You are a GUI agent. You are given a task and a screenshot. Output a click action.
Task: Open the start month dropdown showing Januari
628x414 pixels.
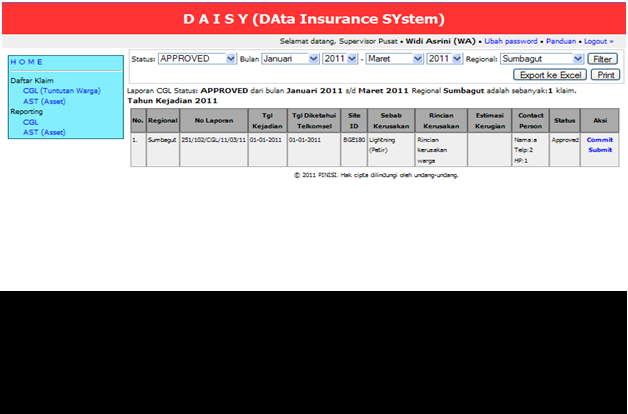[290, 59]
